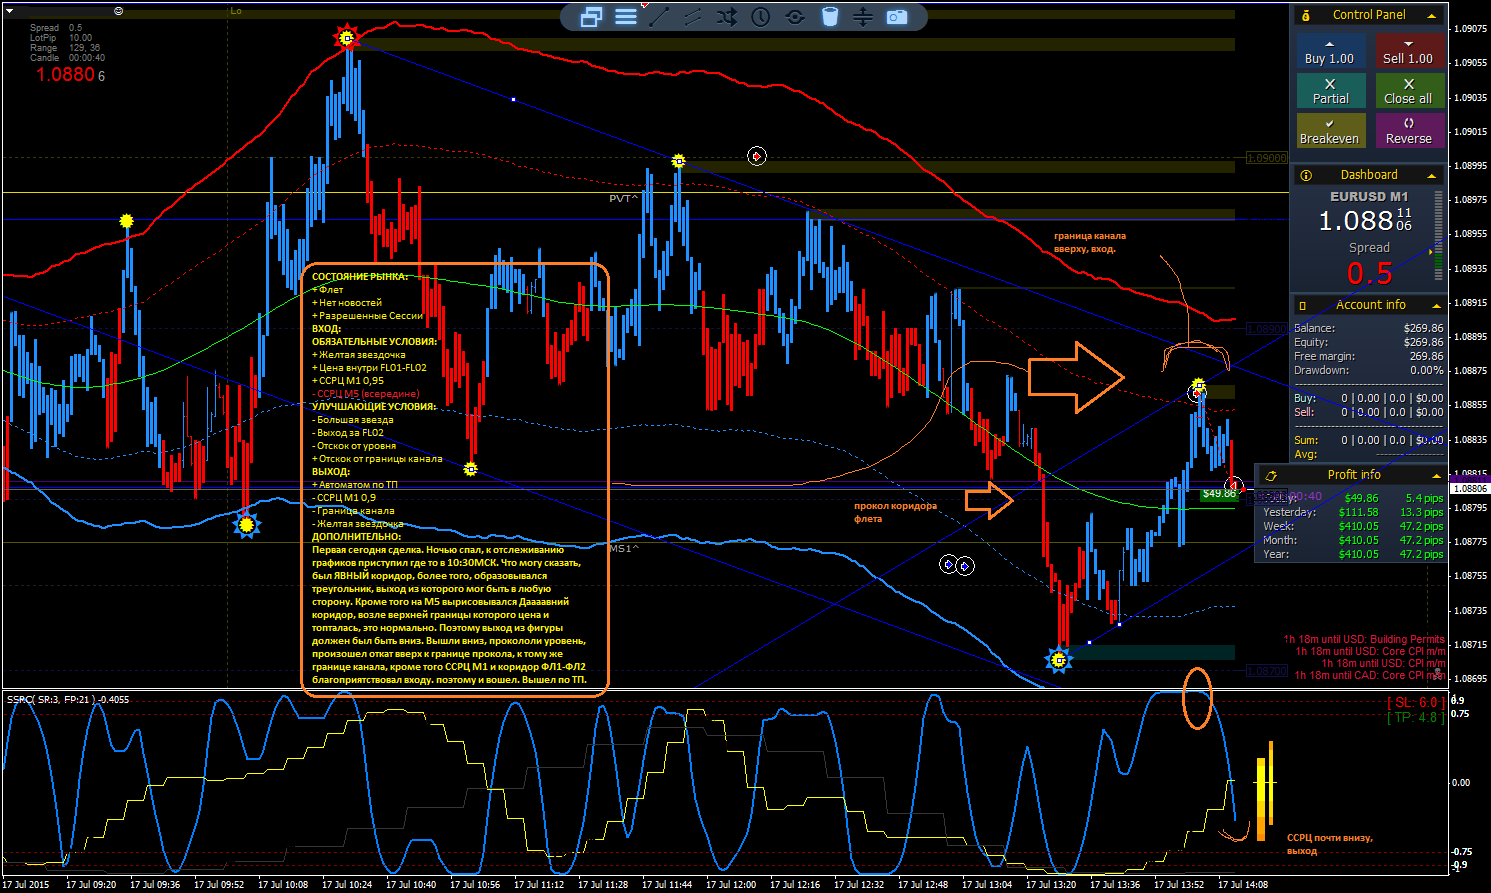Click the Partial close button

pos(1330,91)
